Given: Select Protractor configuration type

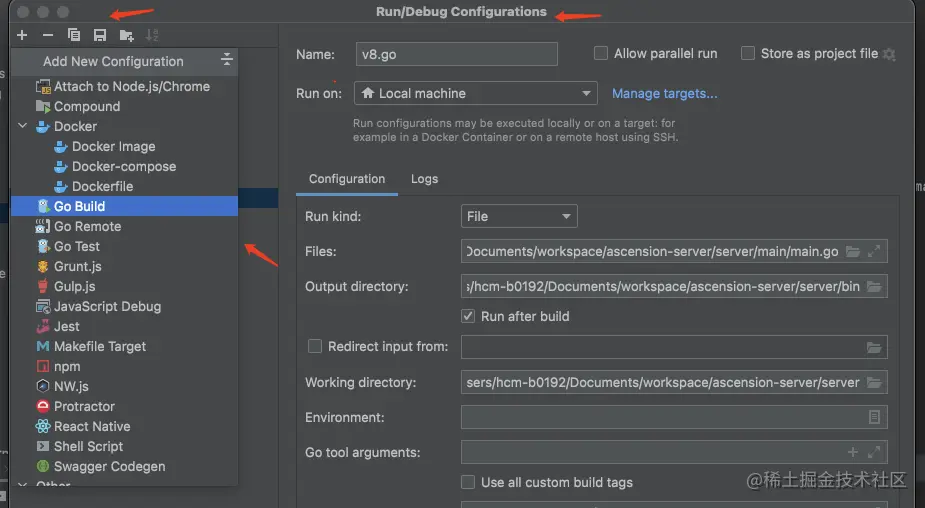Looking at the screenshot, I should point(124,407).
